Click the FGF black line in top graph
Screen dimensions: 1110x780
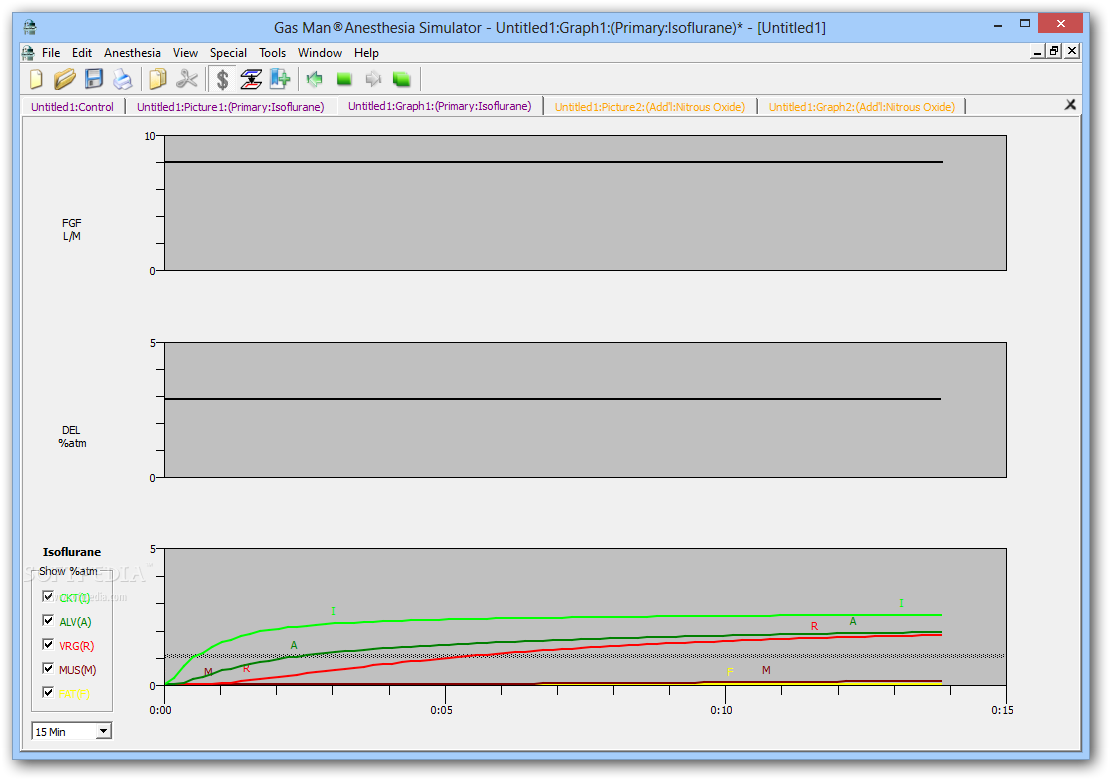click(x=554, y=162)
